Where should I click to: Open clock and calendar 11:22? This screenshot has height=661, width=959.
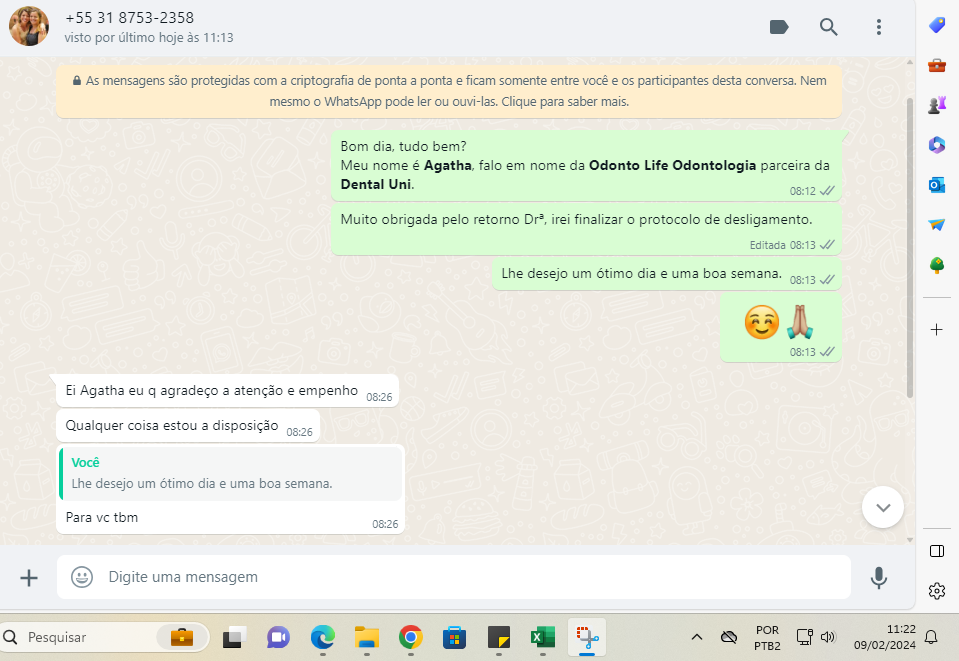884,637
